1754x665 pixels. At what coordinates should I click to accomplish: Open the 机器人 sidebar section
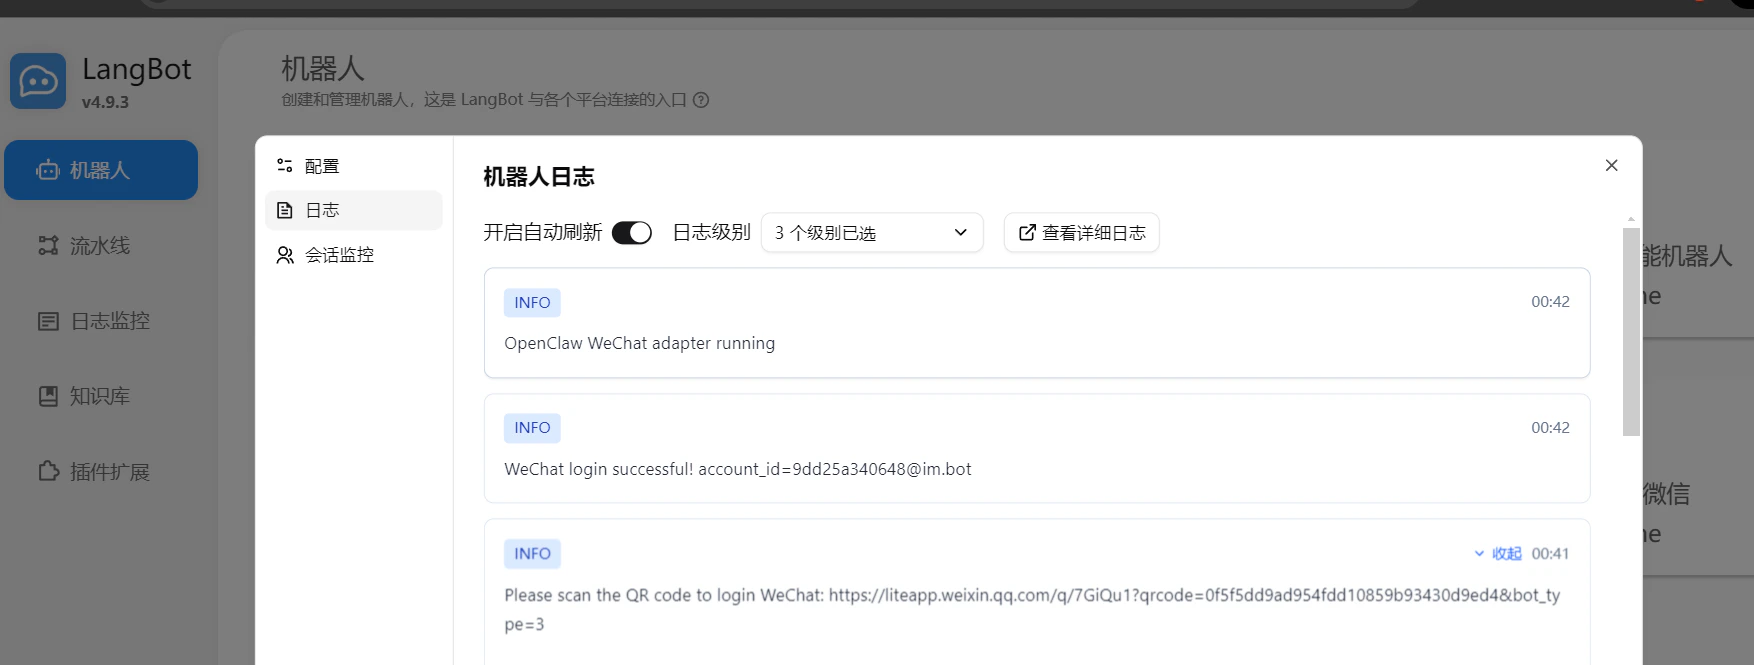tap(101, 170)
